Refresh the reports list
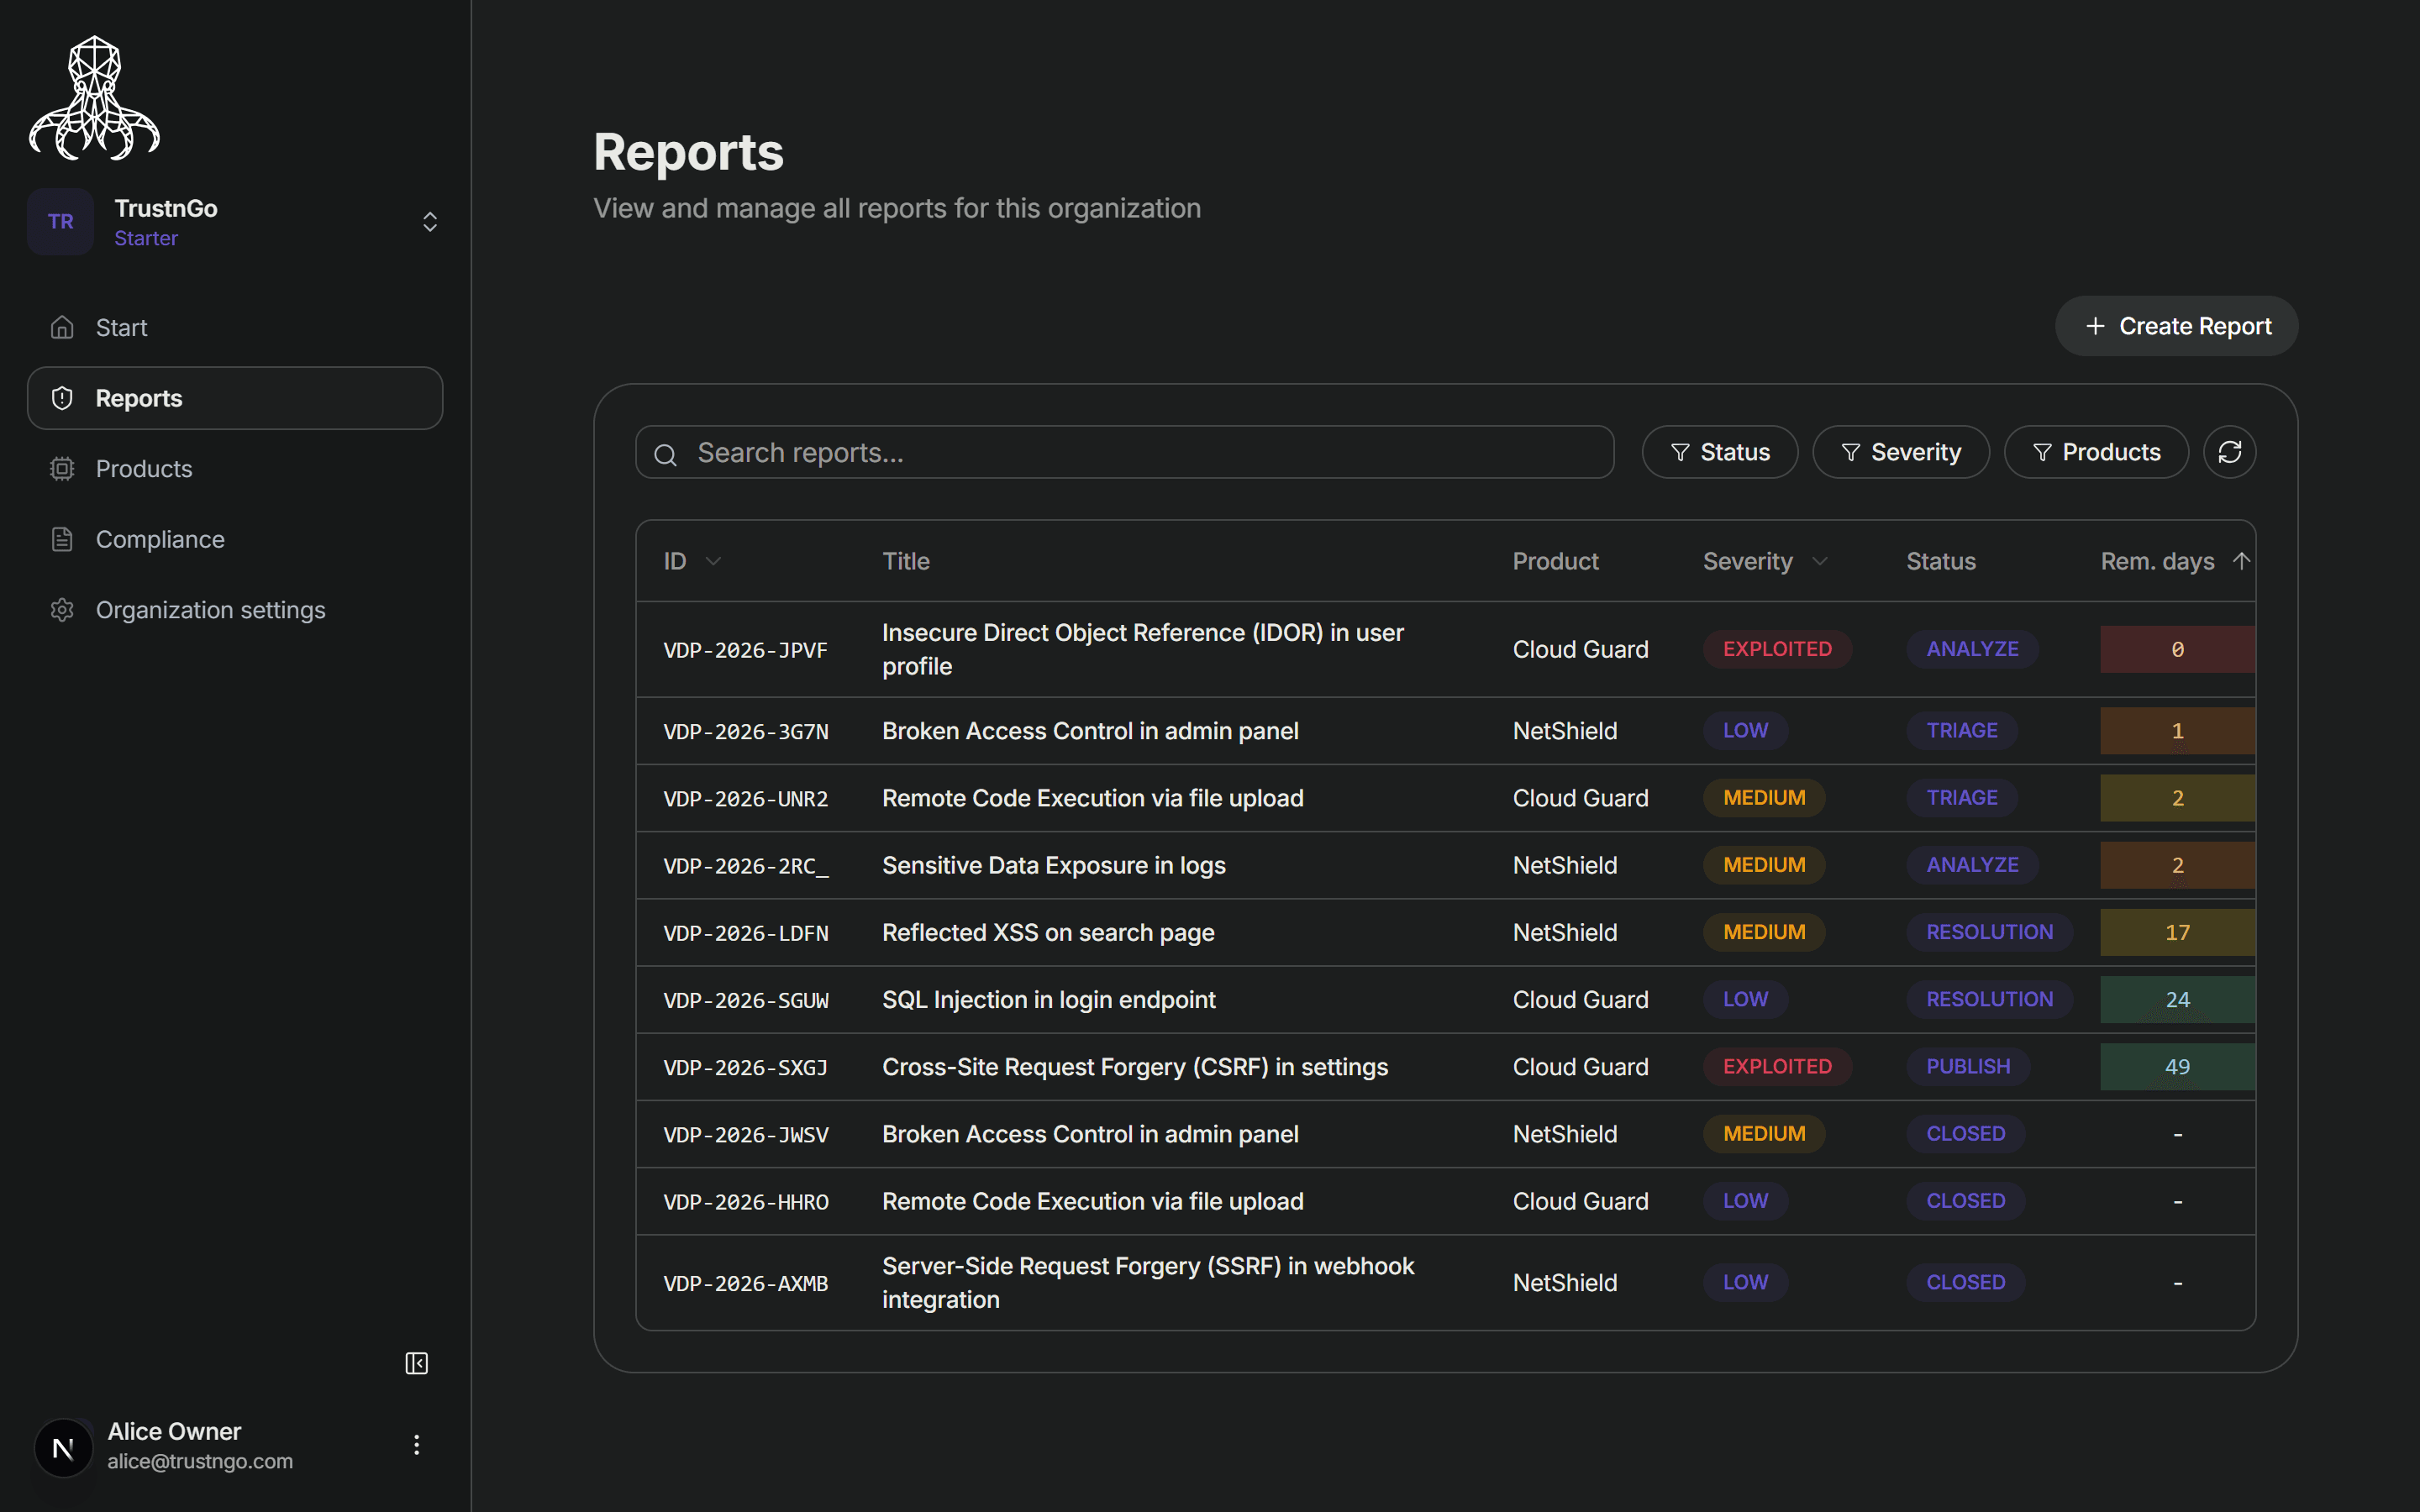 2230,451
